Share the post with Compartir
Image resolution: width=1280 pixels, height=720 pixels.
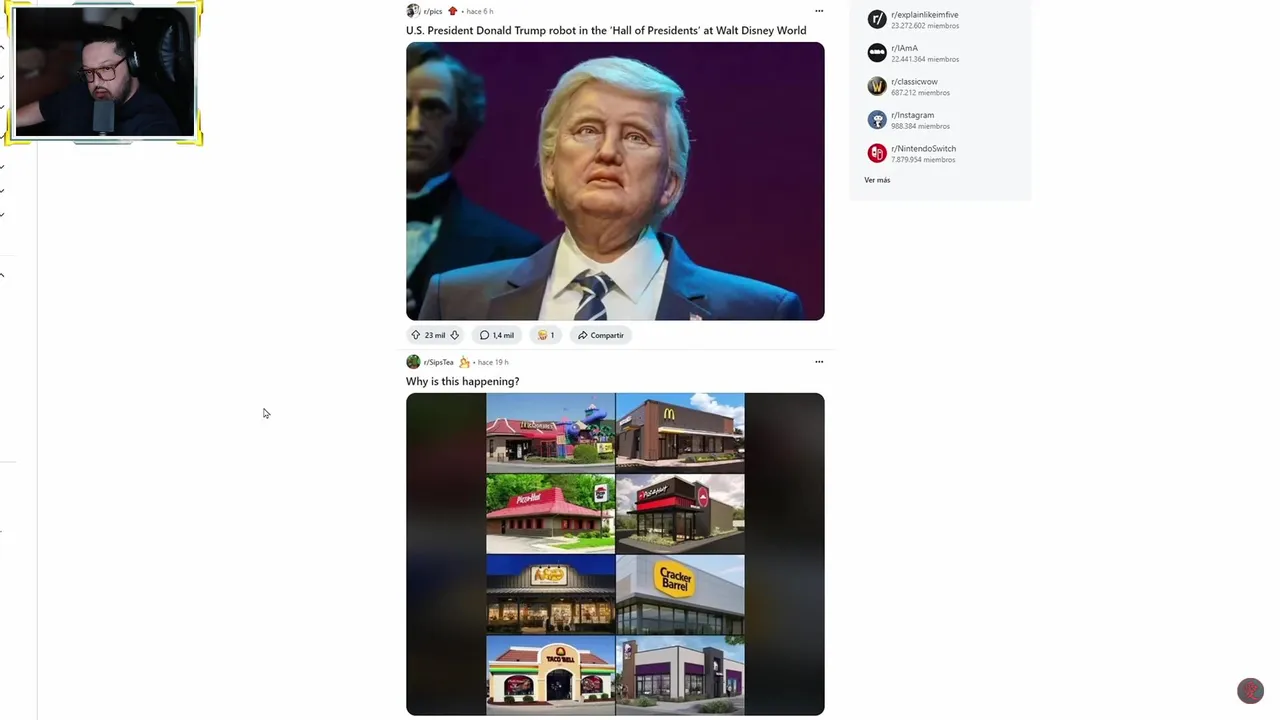(x=601, y=335)
